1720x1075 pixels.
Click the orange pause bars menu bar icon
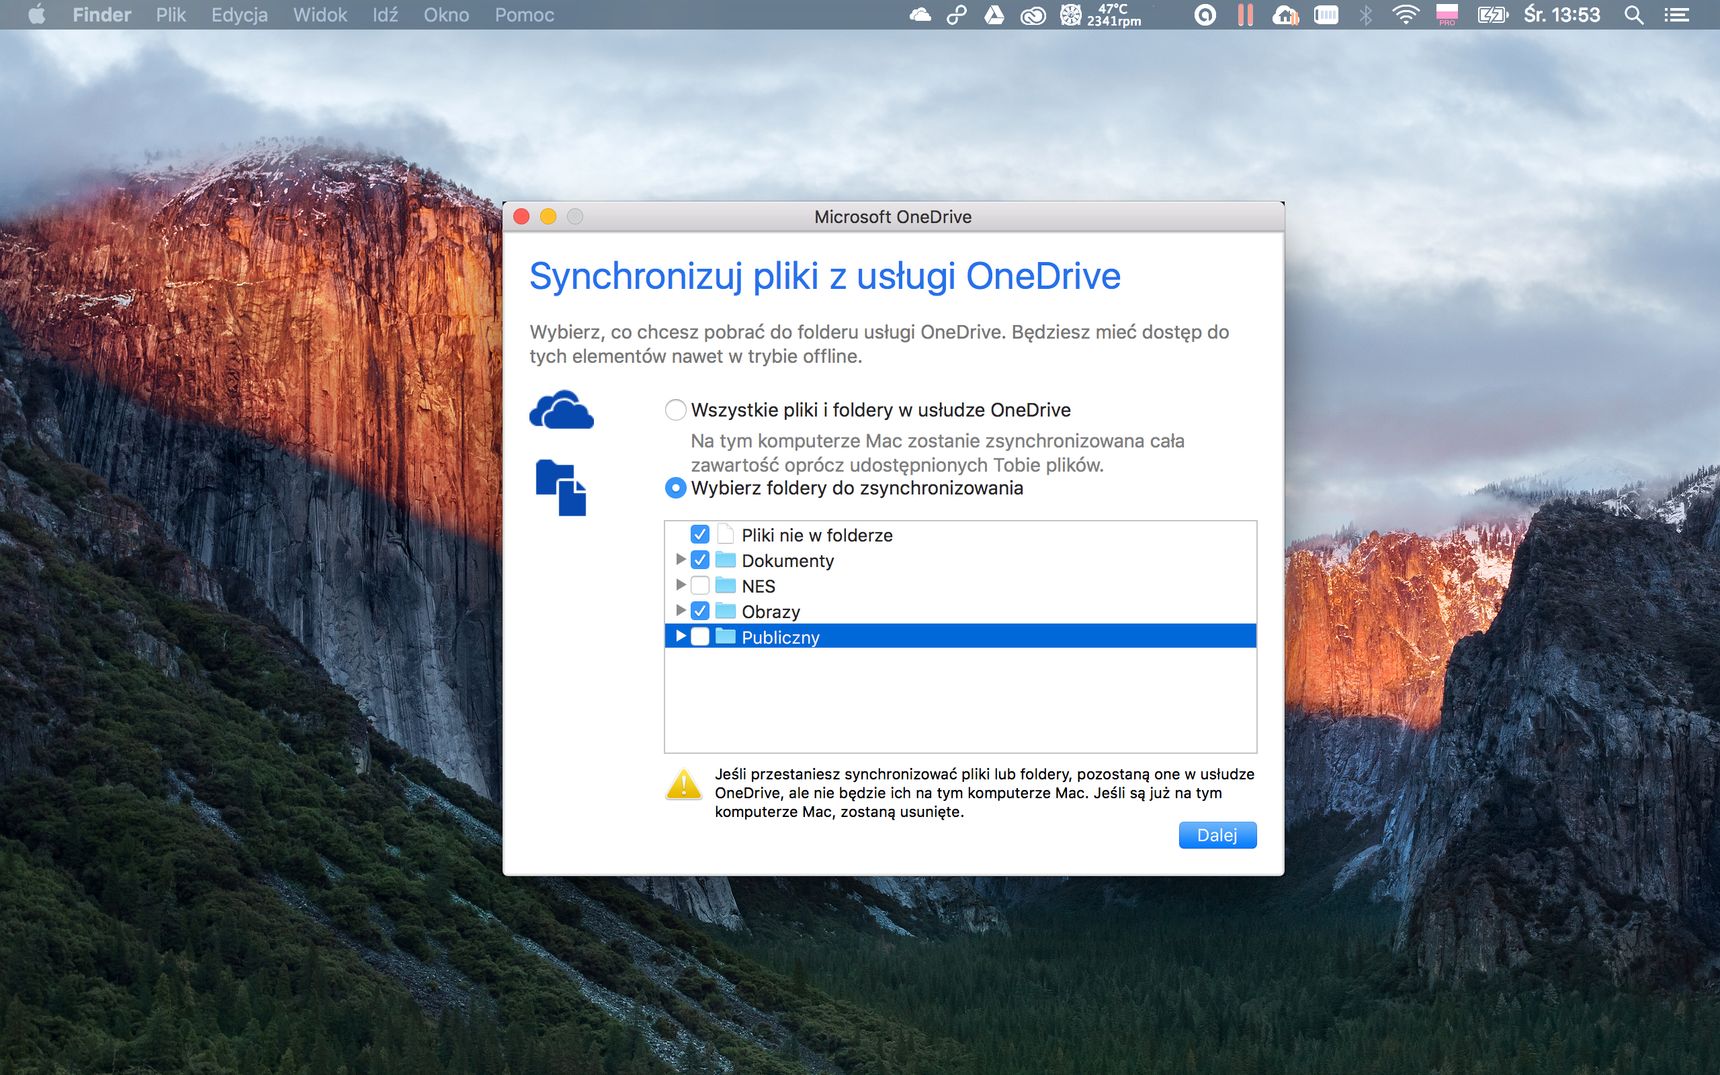tap(1245, 15)
